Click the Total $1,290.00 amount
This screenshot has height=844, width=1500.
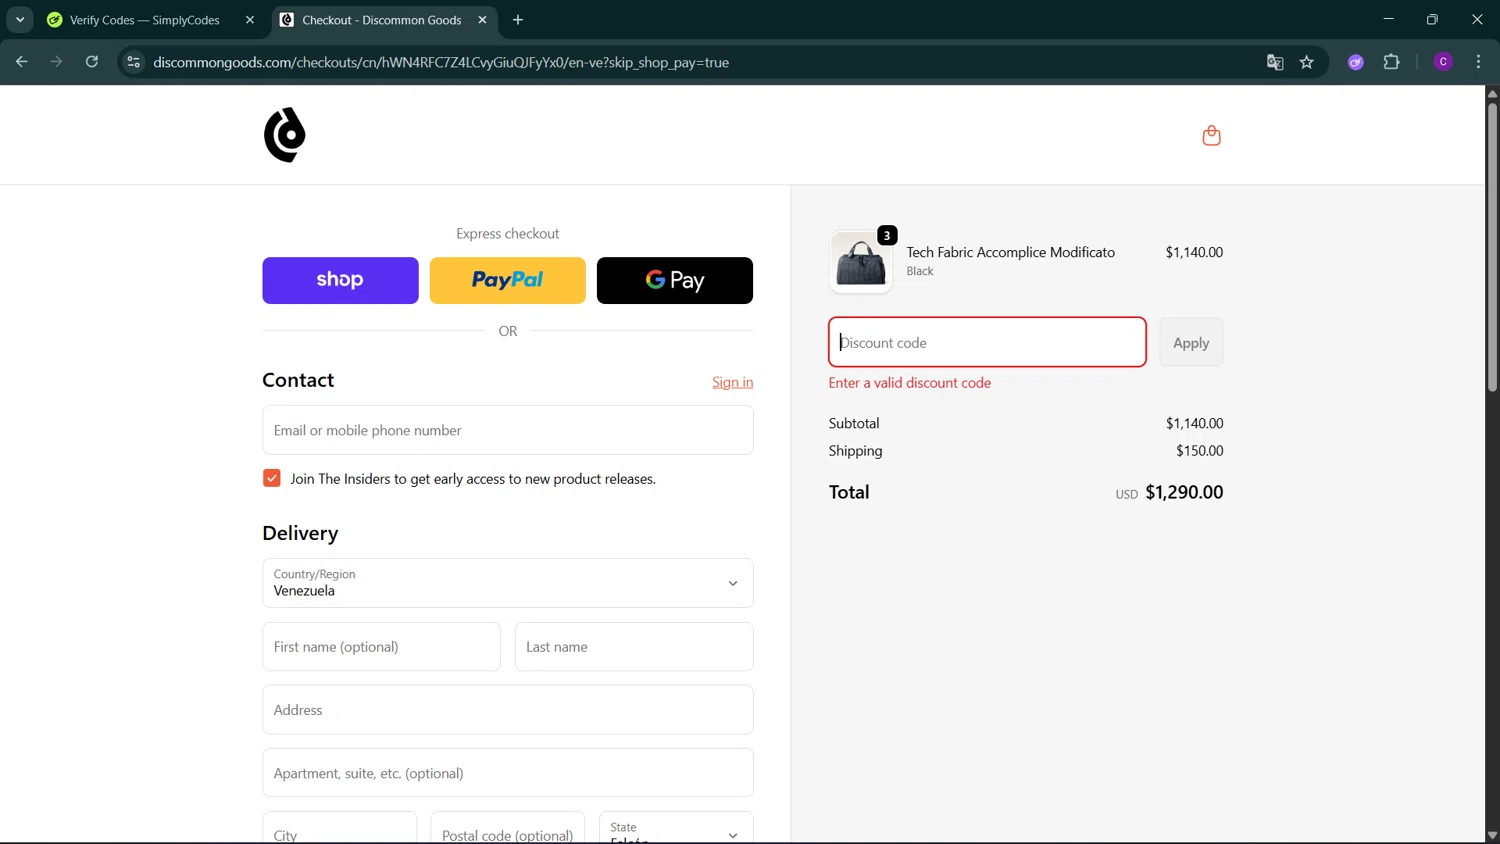[x=1184, y=492]
